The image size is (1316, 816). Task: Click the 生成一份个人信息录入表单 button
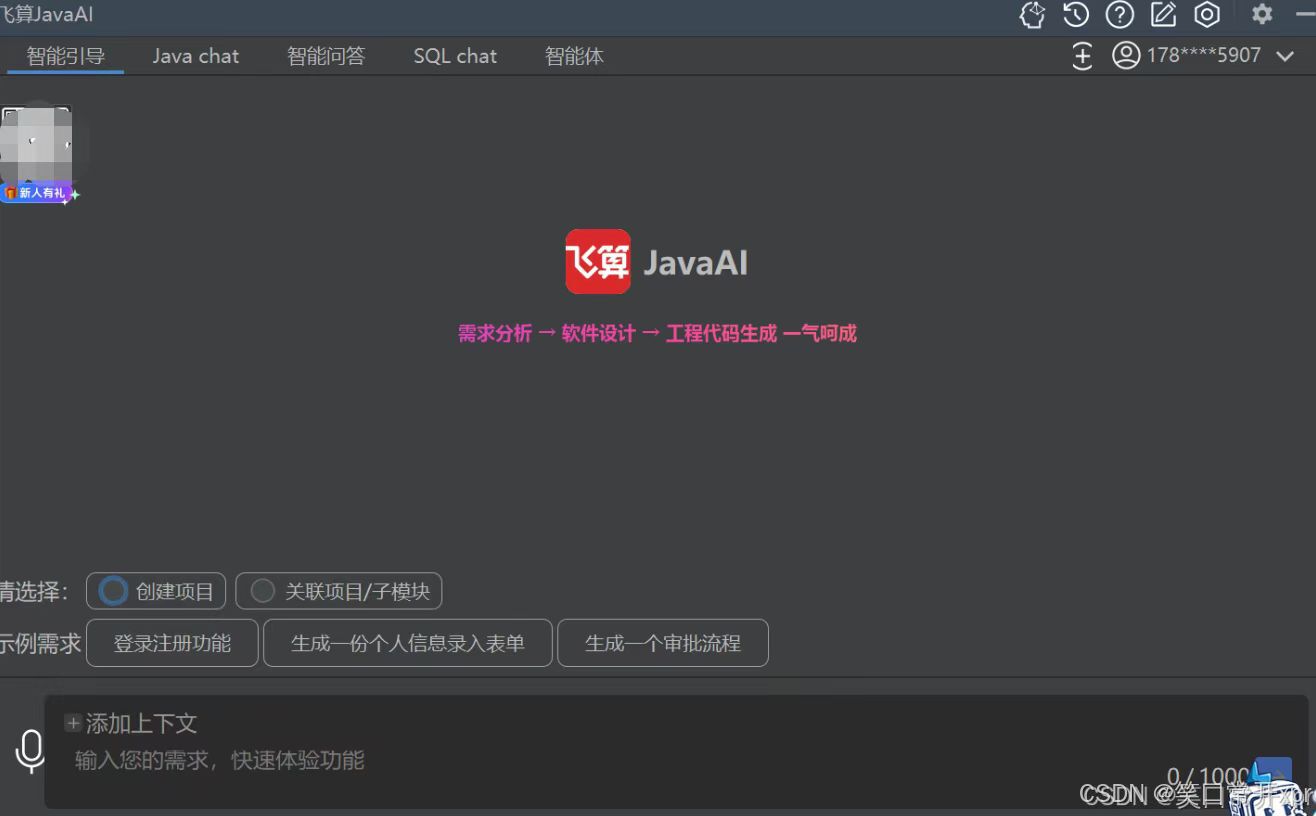click(408, 643)
